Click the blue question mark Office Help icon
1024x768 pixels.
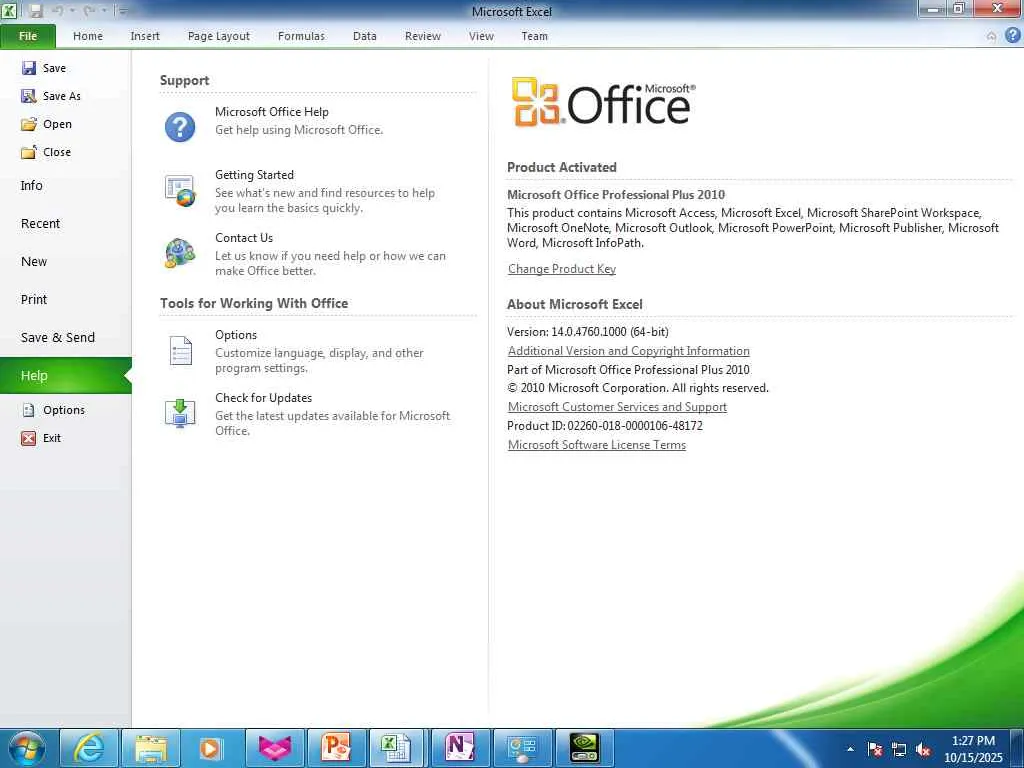point(180,127)
